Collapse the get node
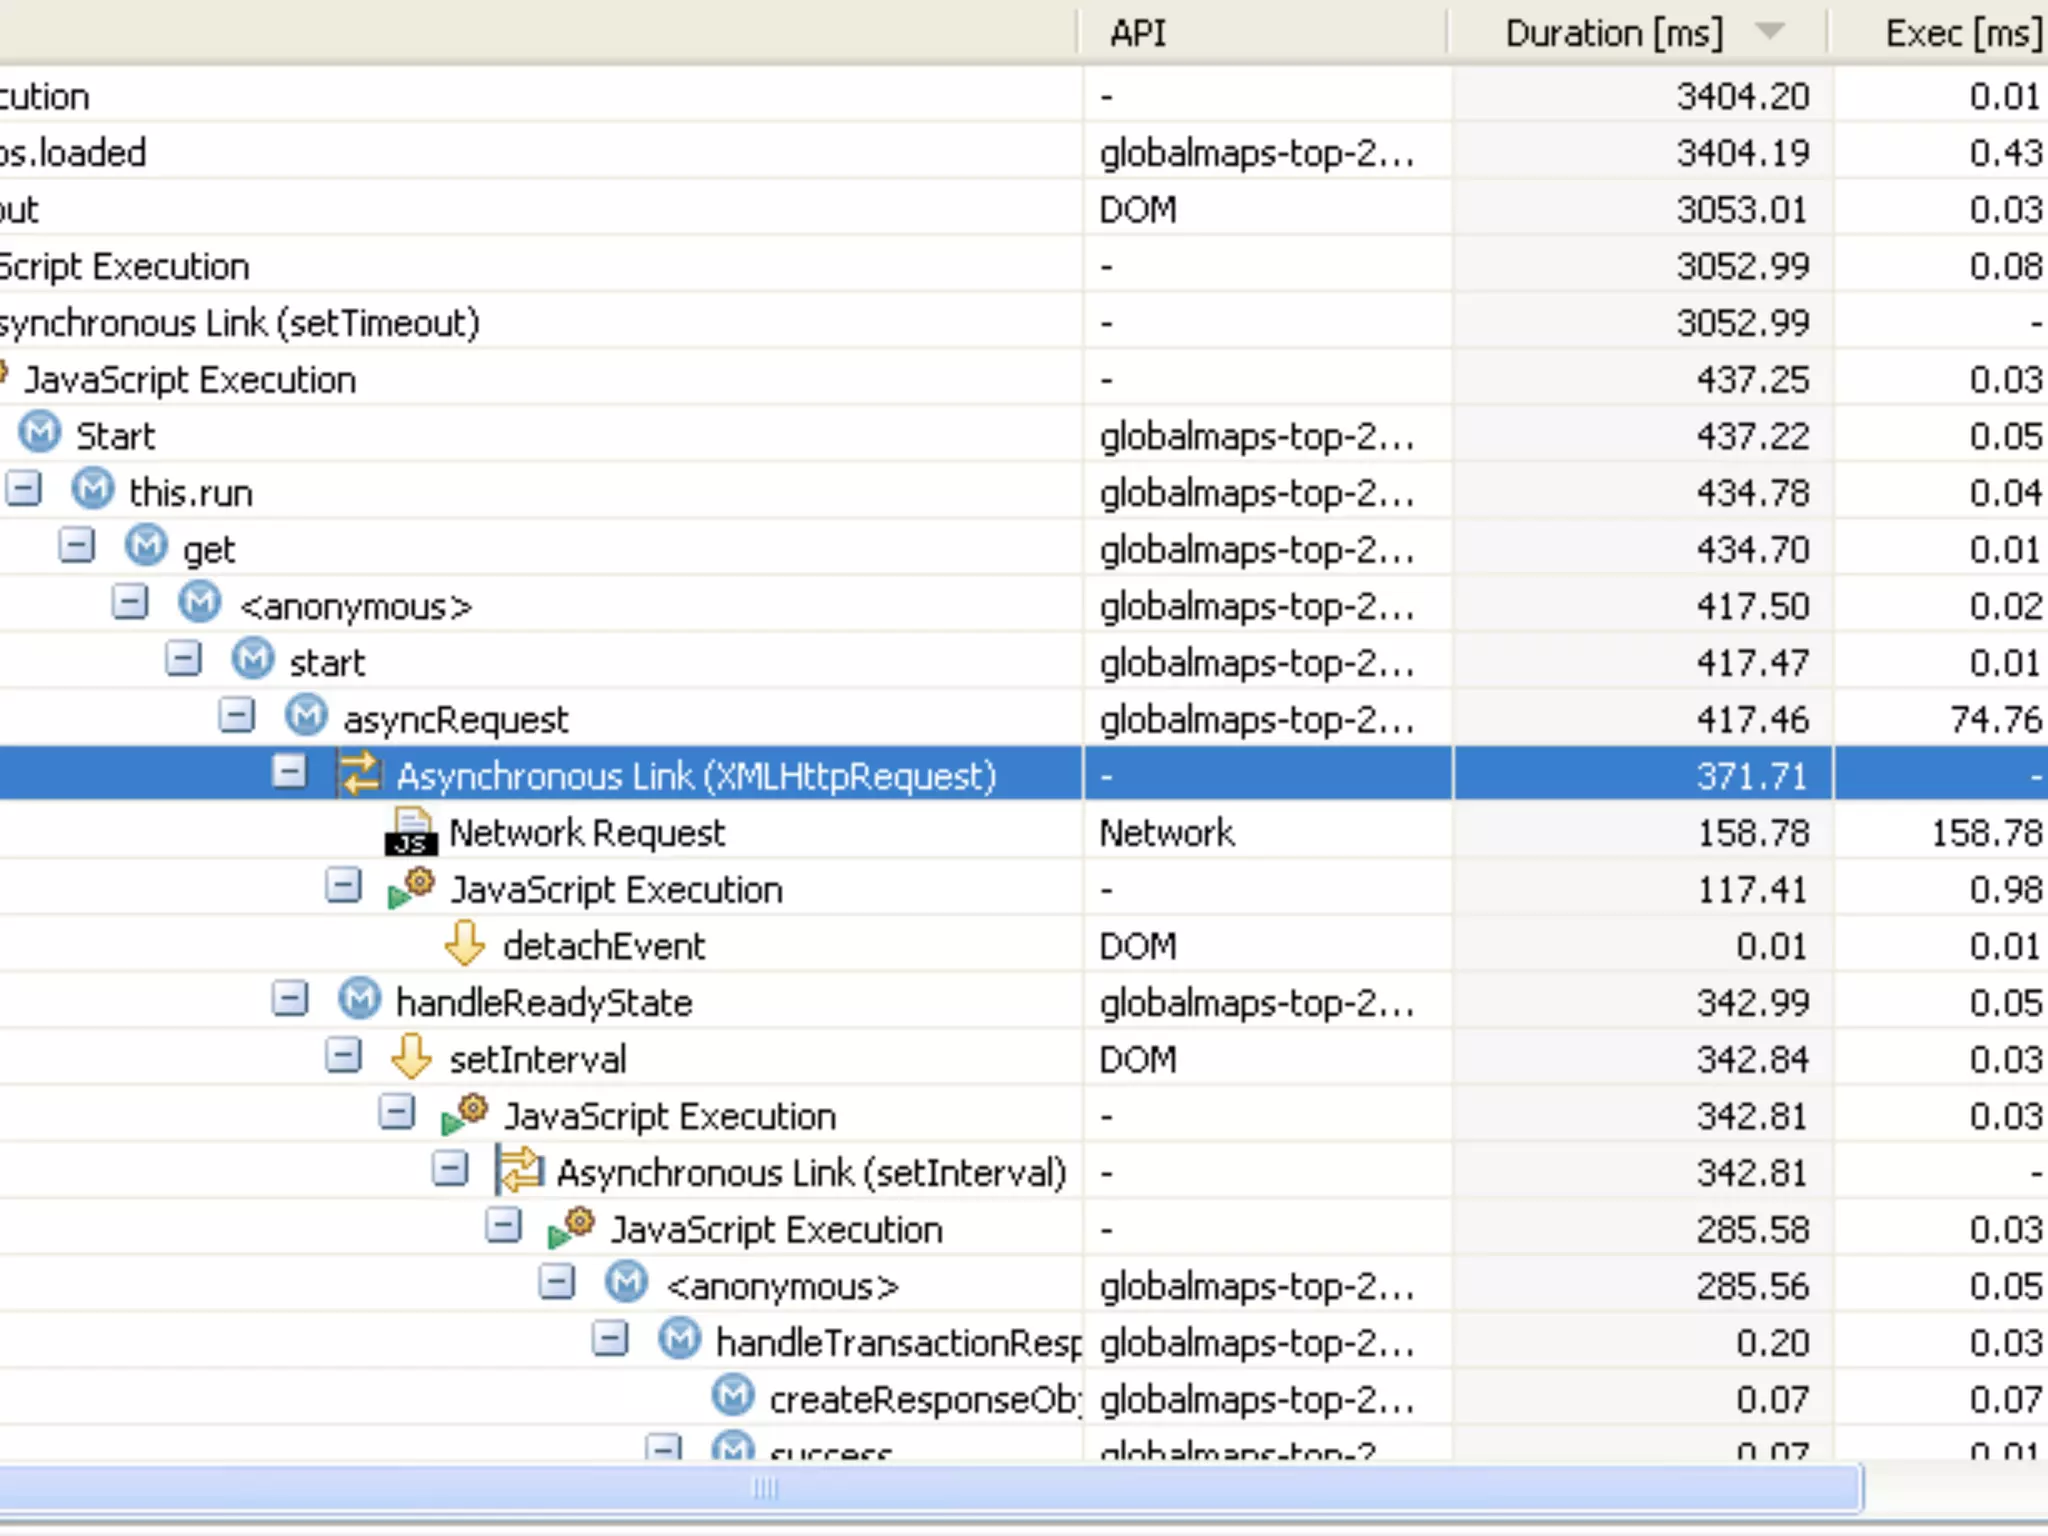Image resolution: width=2048 pixels, height=1536 pixels. 76,546
